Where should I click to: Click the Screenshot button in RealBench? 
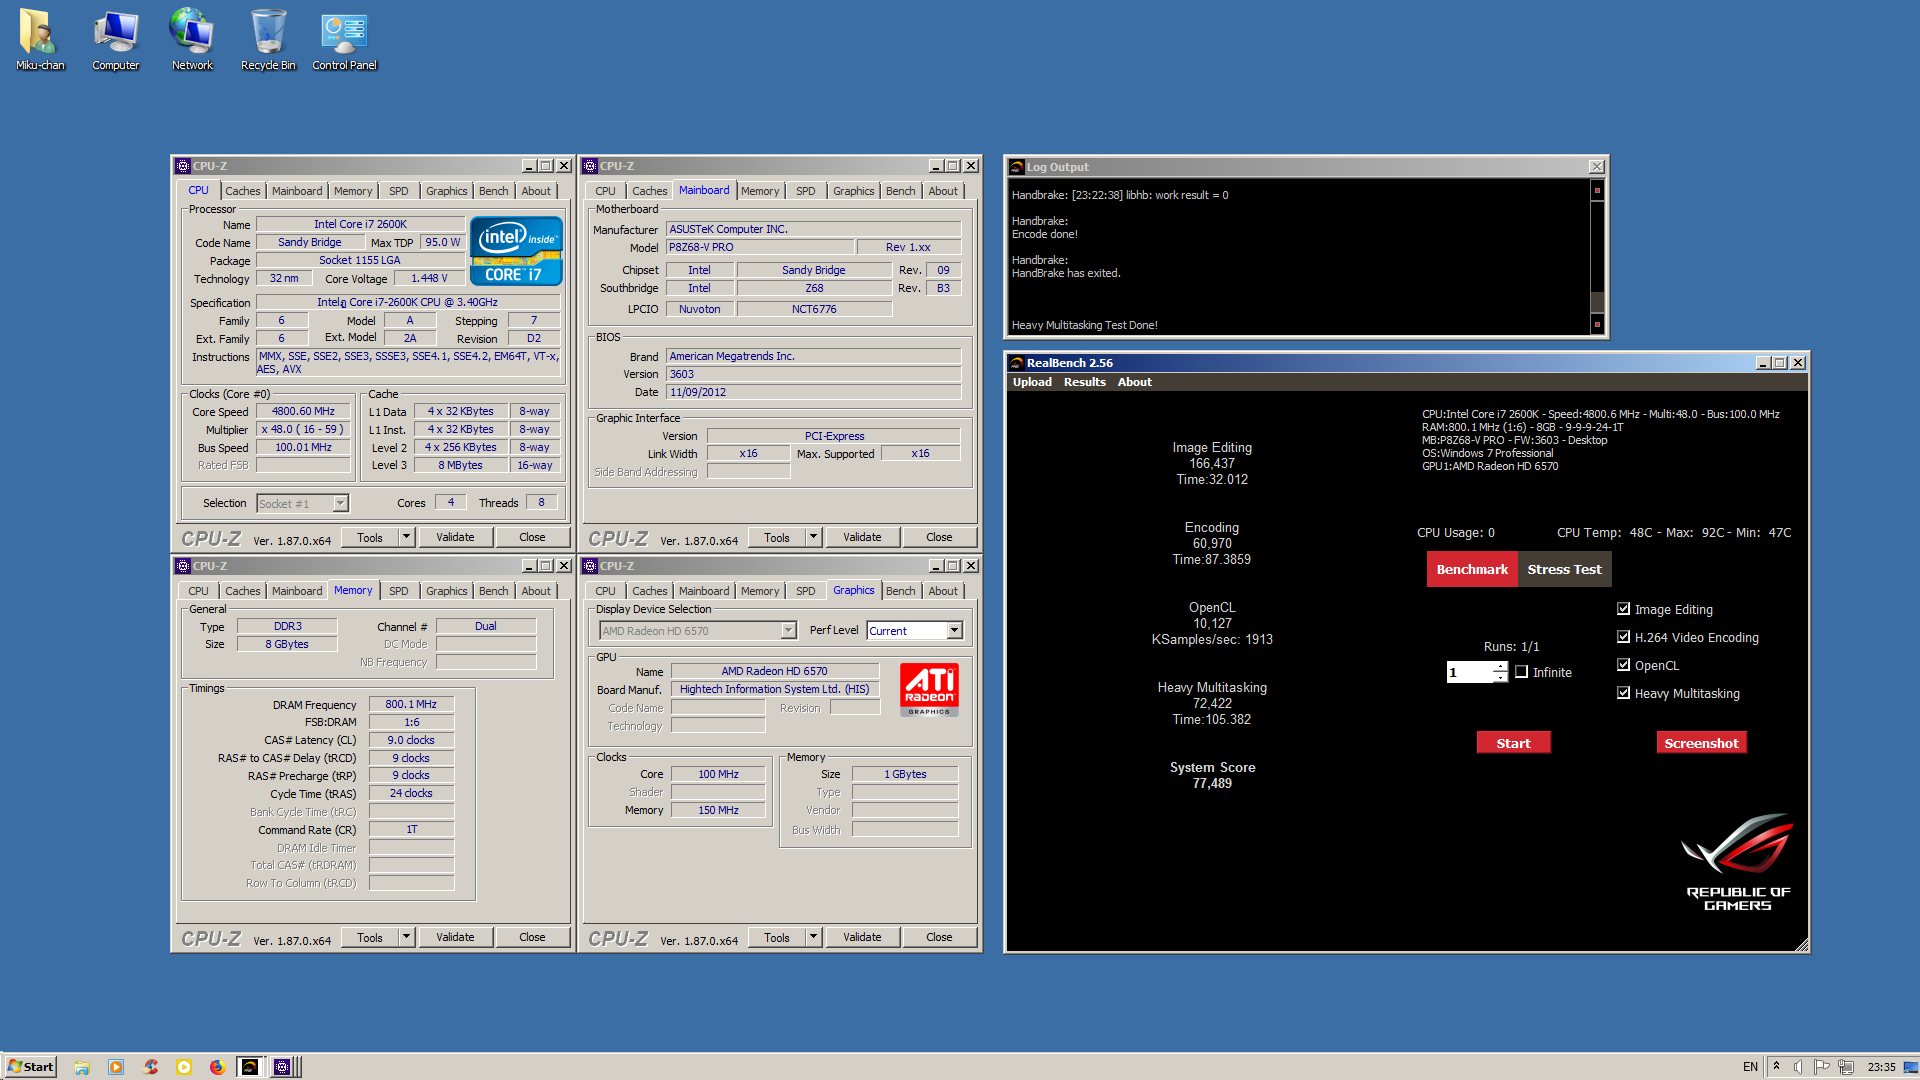click(1701, 743)
